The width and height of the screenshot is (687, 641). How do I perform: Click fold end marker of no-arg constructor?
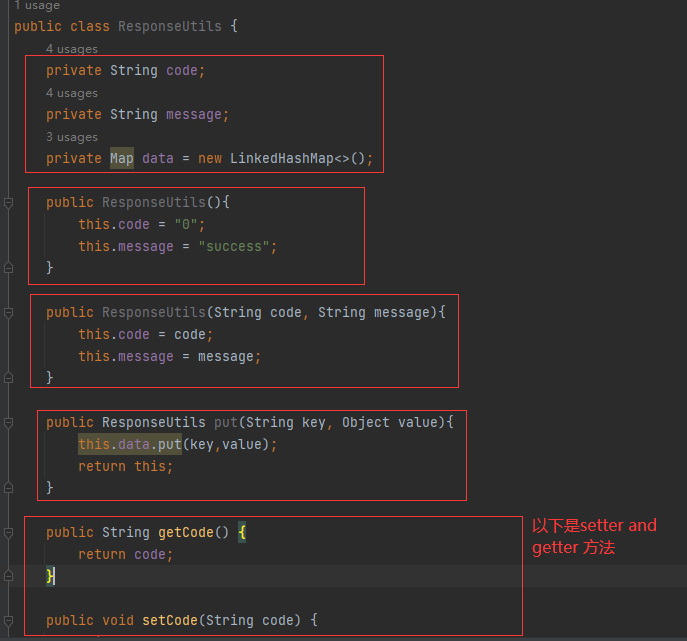tap(8, 268)
